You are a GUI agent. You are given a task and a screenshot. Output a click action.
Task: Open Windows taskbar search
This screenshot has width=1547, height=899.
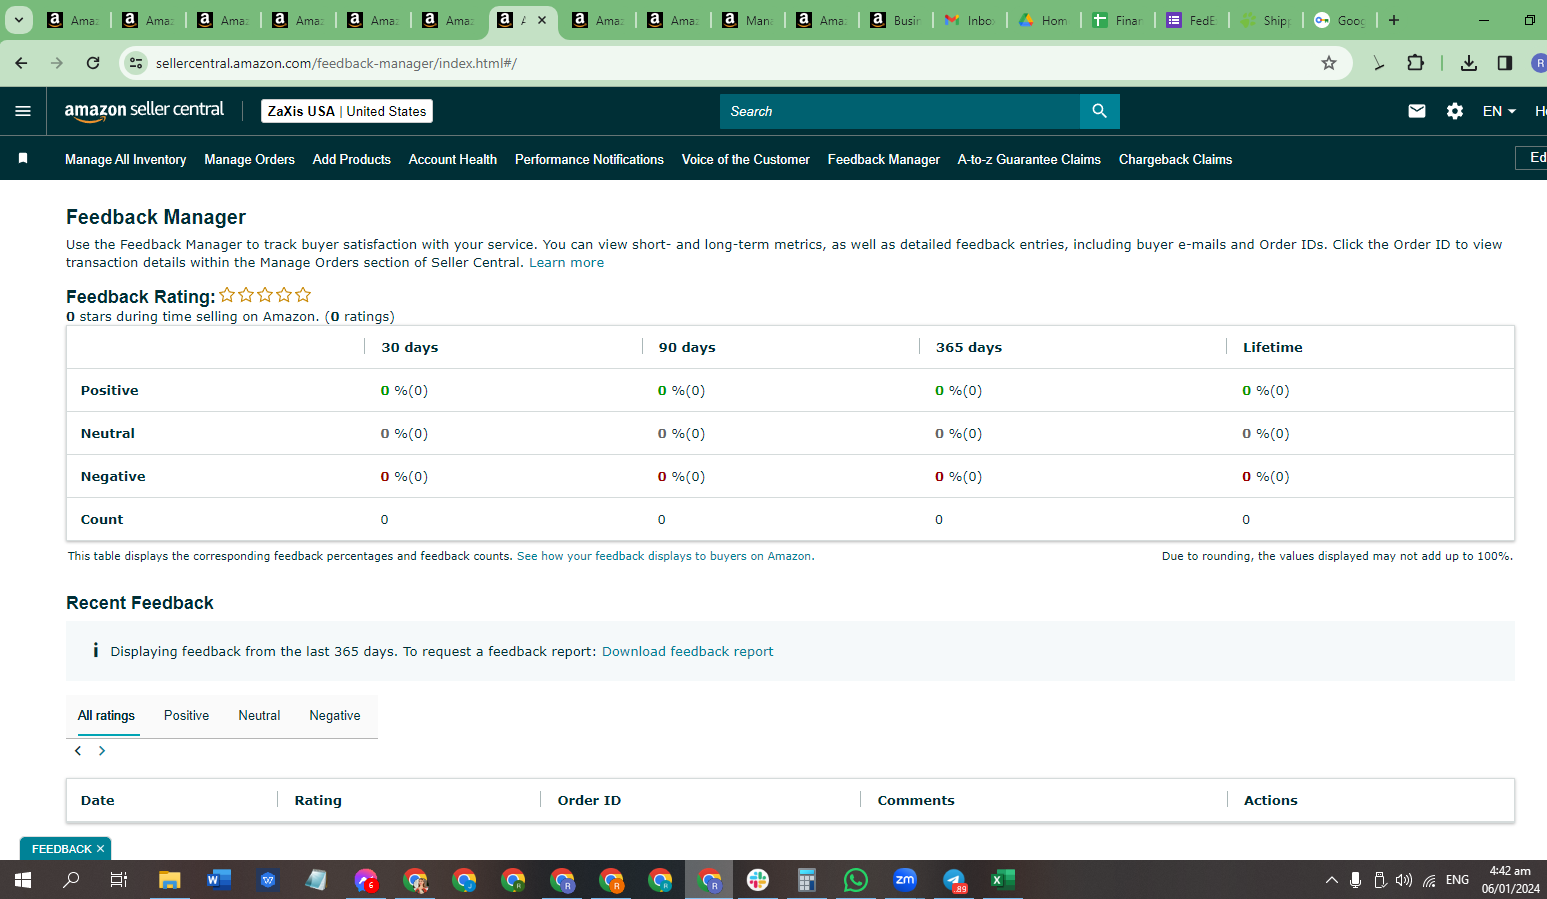[x=72, y=880]
